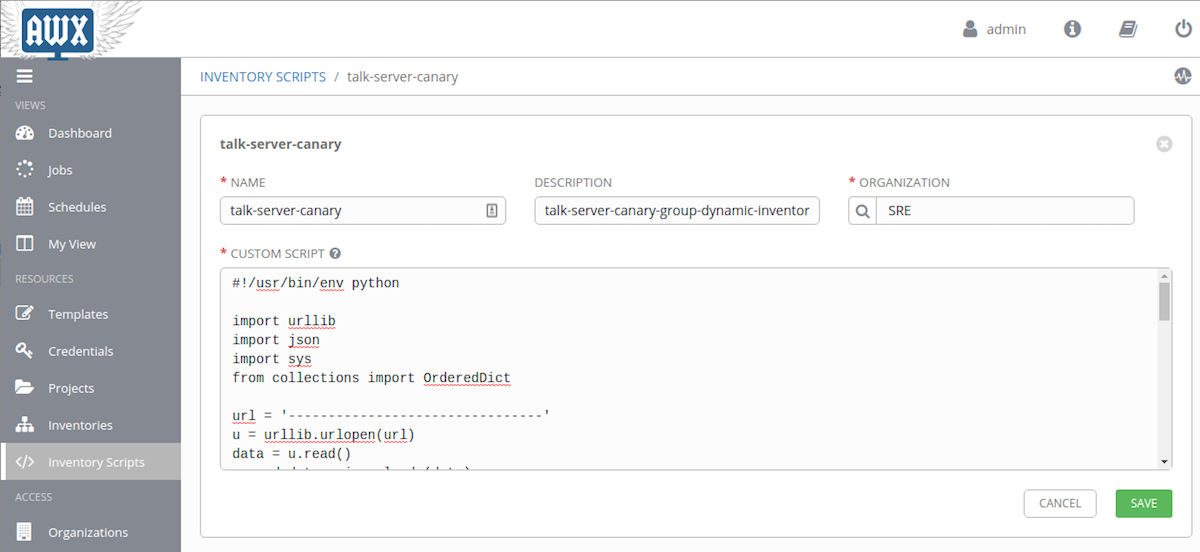Click the Schedules calendar icon
This screenshot has height=552, width=1200.
(25, 207)
